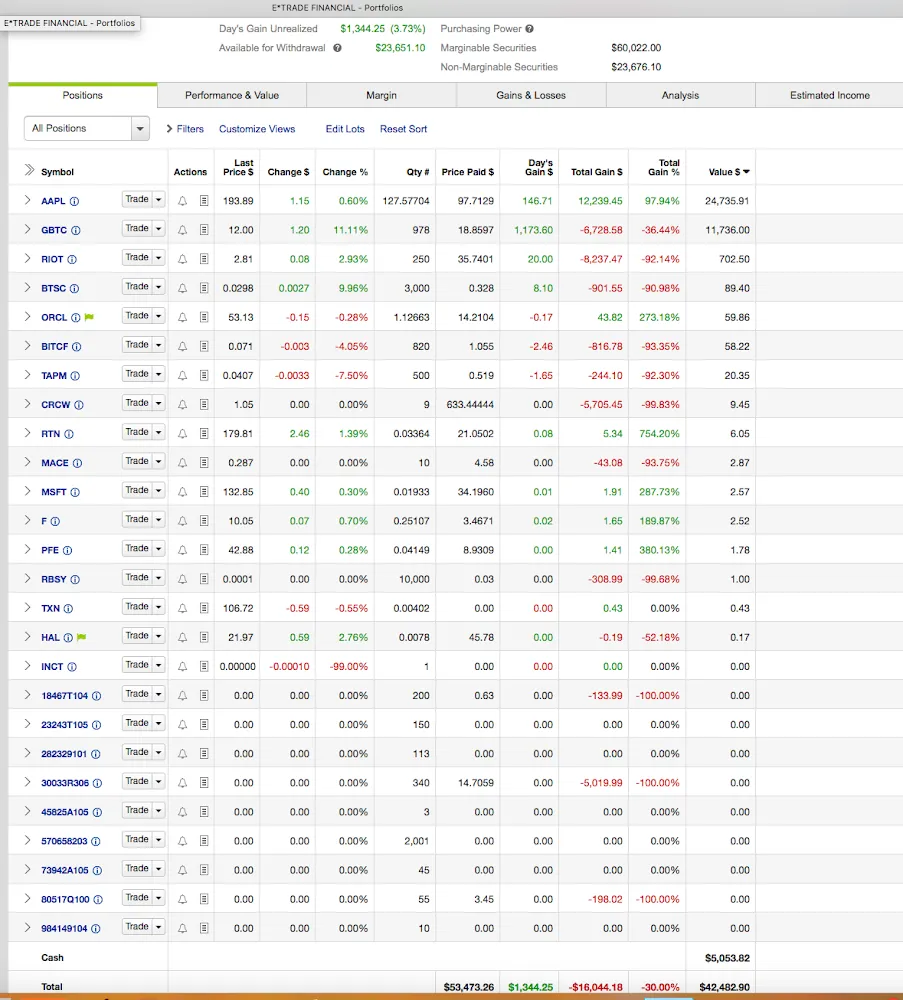Viewport: 903px width, 1000px height.
Task: Click help icon beside Available for Withdrawal
Action: pyautogui.click(x=337, y=48)
